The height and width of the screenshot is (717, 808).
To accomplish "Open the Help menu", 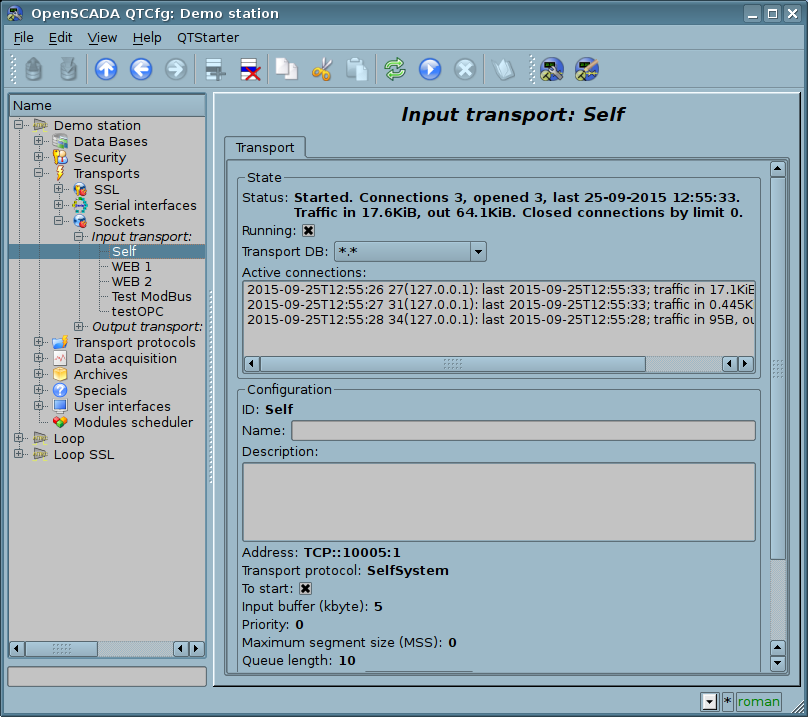I will tap(147, 38).
